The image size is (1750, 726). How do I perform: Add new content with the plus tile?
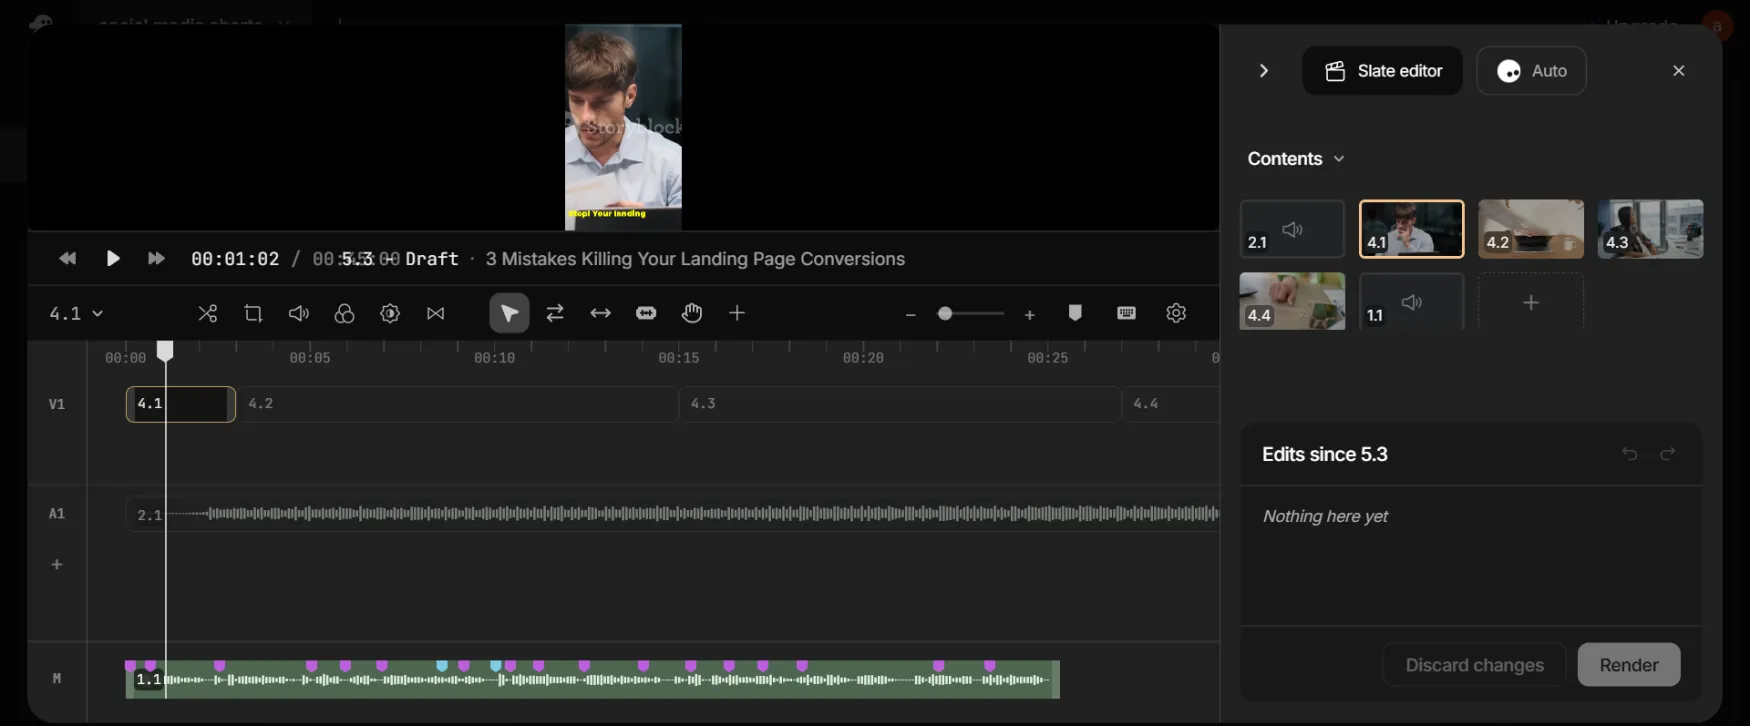[1531, 301]
